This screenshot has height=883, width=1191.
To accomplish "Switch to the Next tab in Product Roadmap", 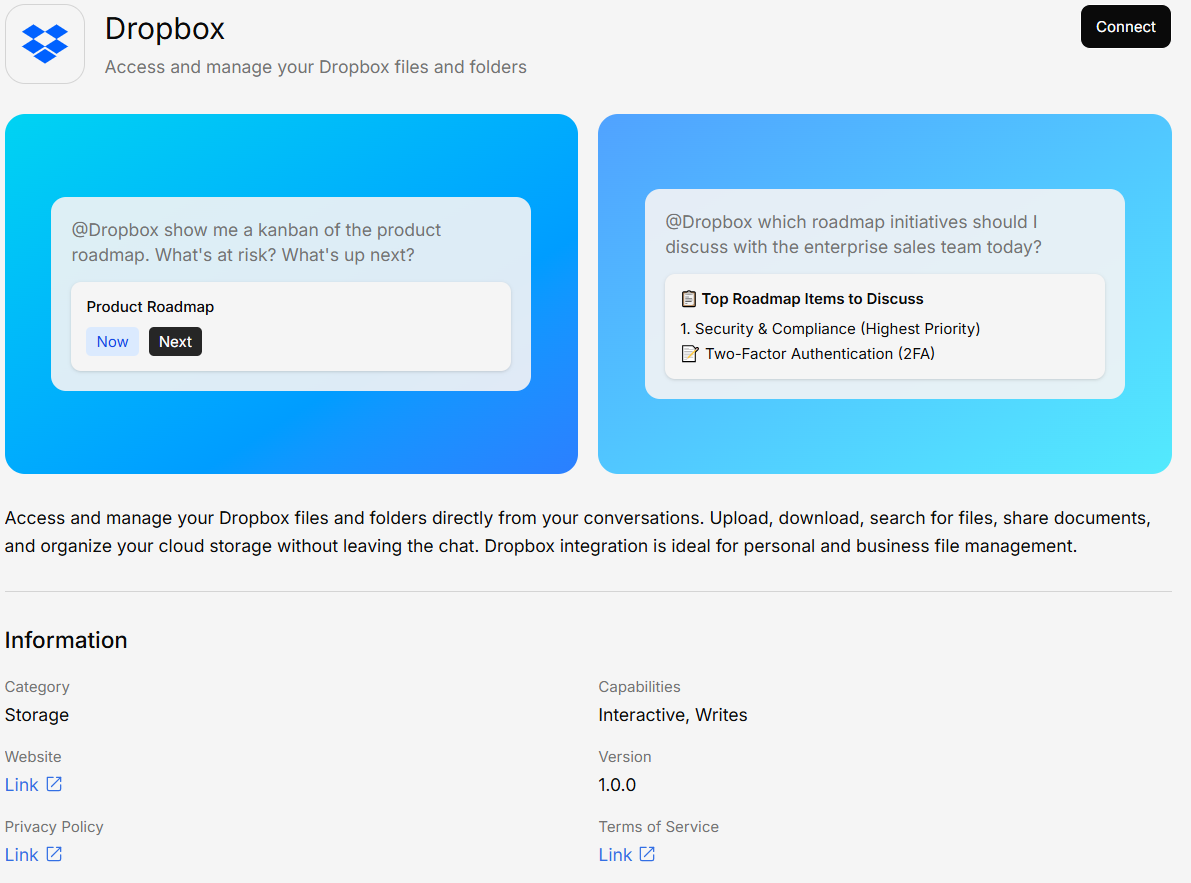I will [175, 342].
